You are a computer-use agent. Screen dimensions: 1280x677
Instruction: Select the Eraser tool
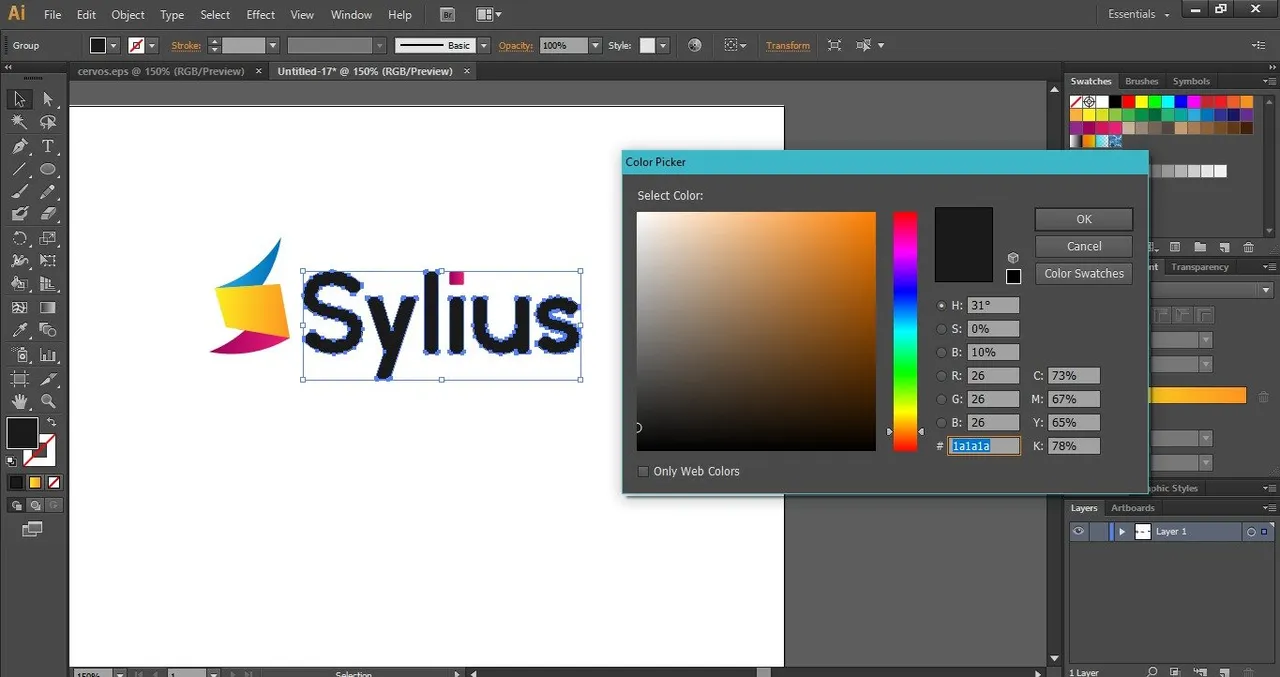click(47, 214)
